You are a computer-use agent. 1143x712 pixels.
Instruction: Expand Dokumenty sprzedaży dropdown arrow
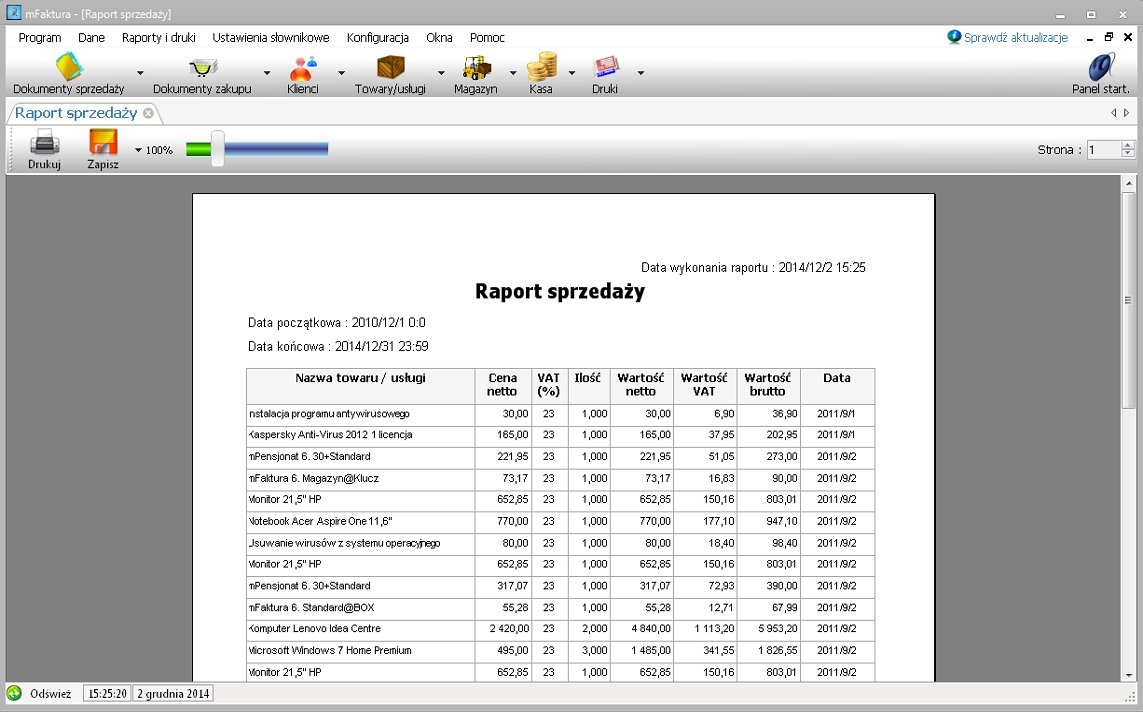140,73
